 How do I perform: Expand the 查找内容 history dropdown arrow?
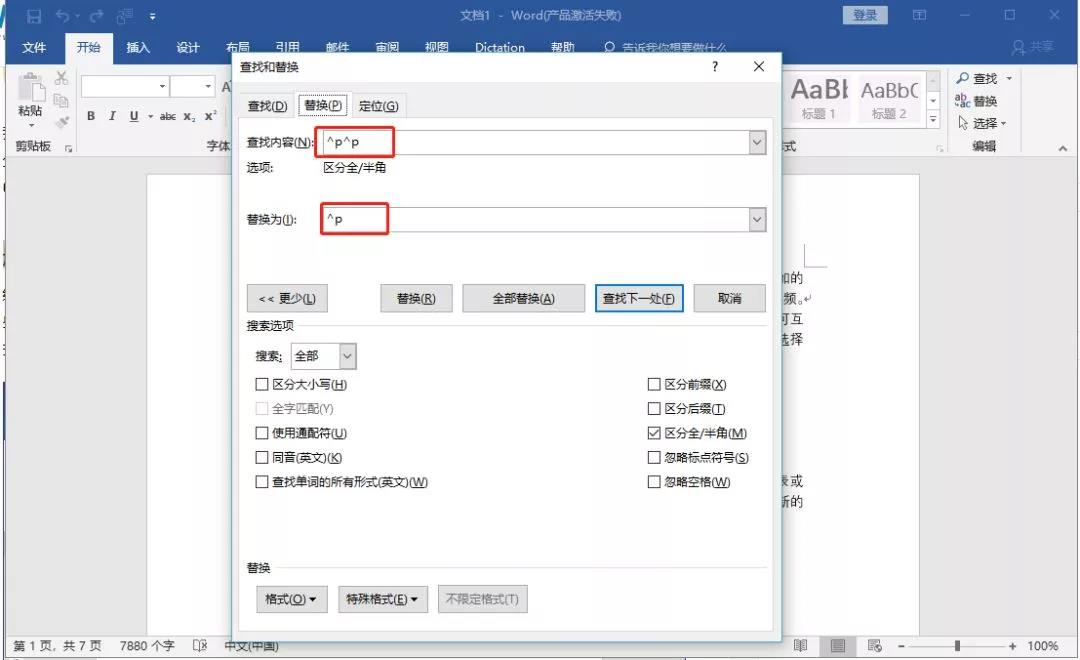click(757, 144)
